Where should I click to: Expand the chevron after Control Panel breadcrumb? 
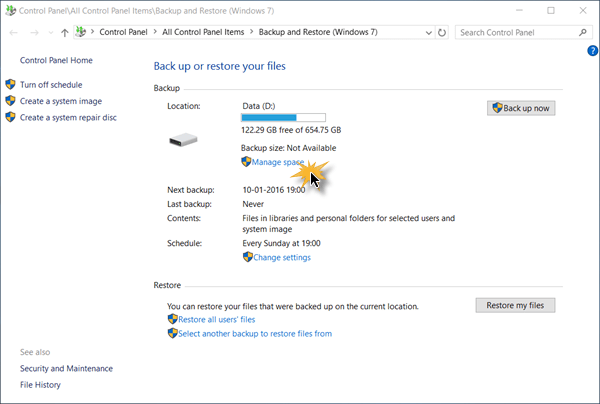tap(154, 33)
